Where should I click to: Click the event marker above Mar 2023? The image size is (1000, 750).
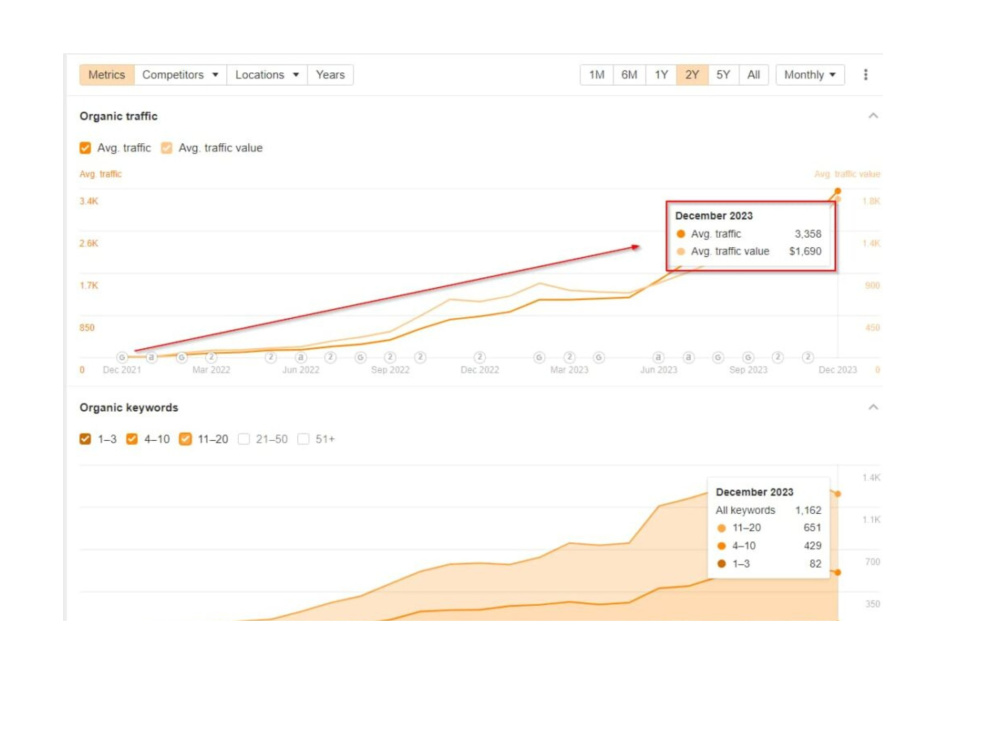570,357
